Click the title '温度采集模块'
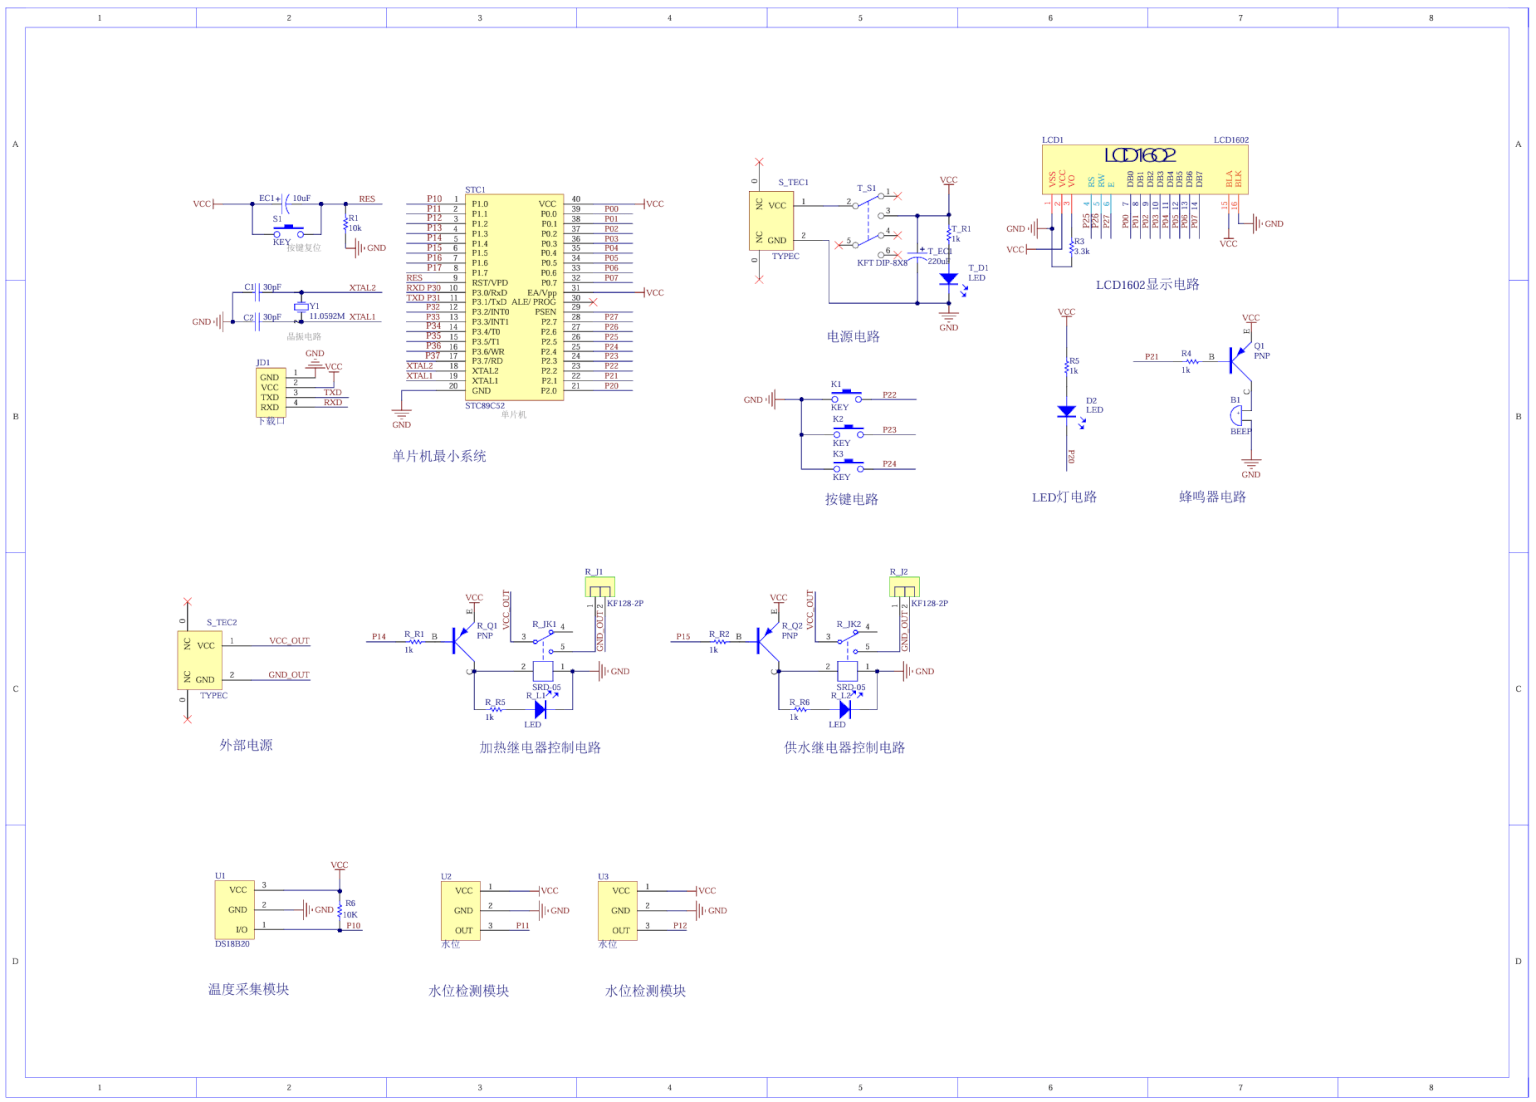The width and height of the screenshot is (1536, 1102). pos(248,989)
